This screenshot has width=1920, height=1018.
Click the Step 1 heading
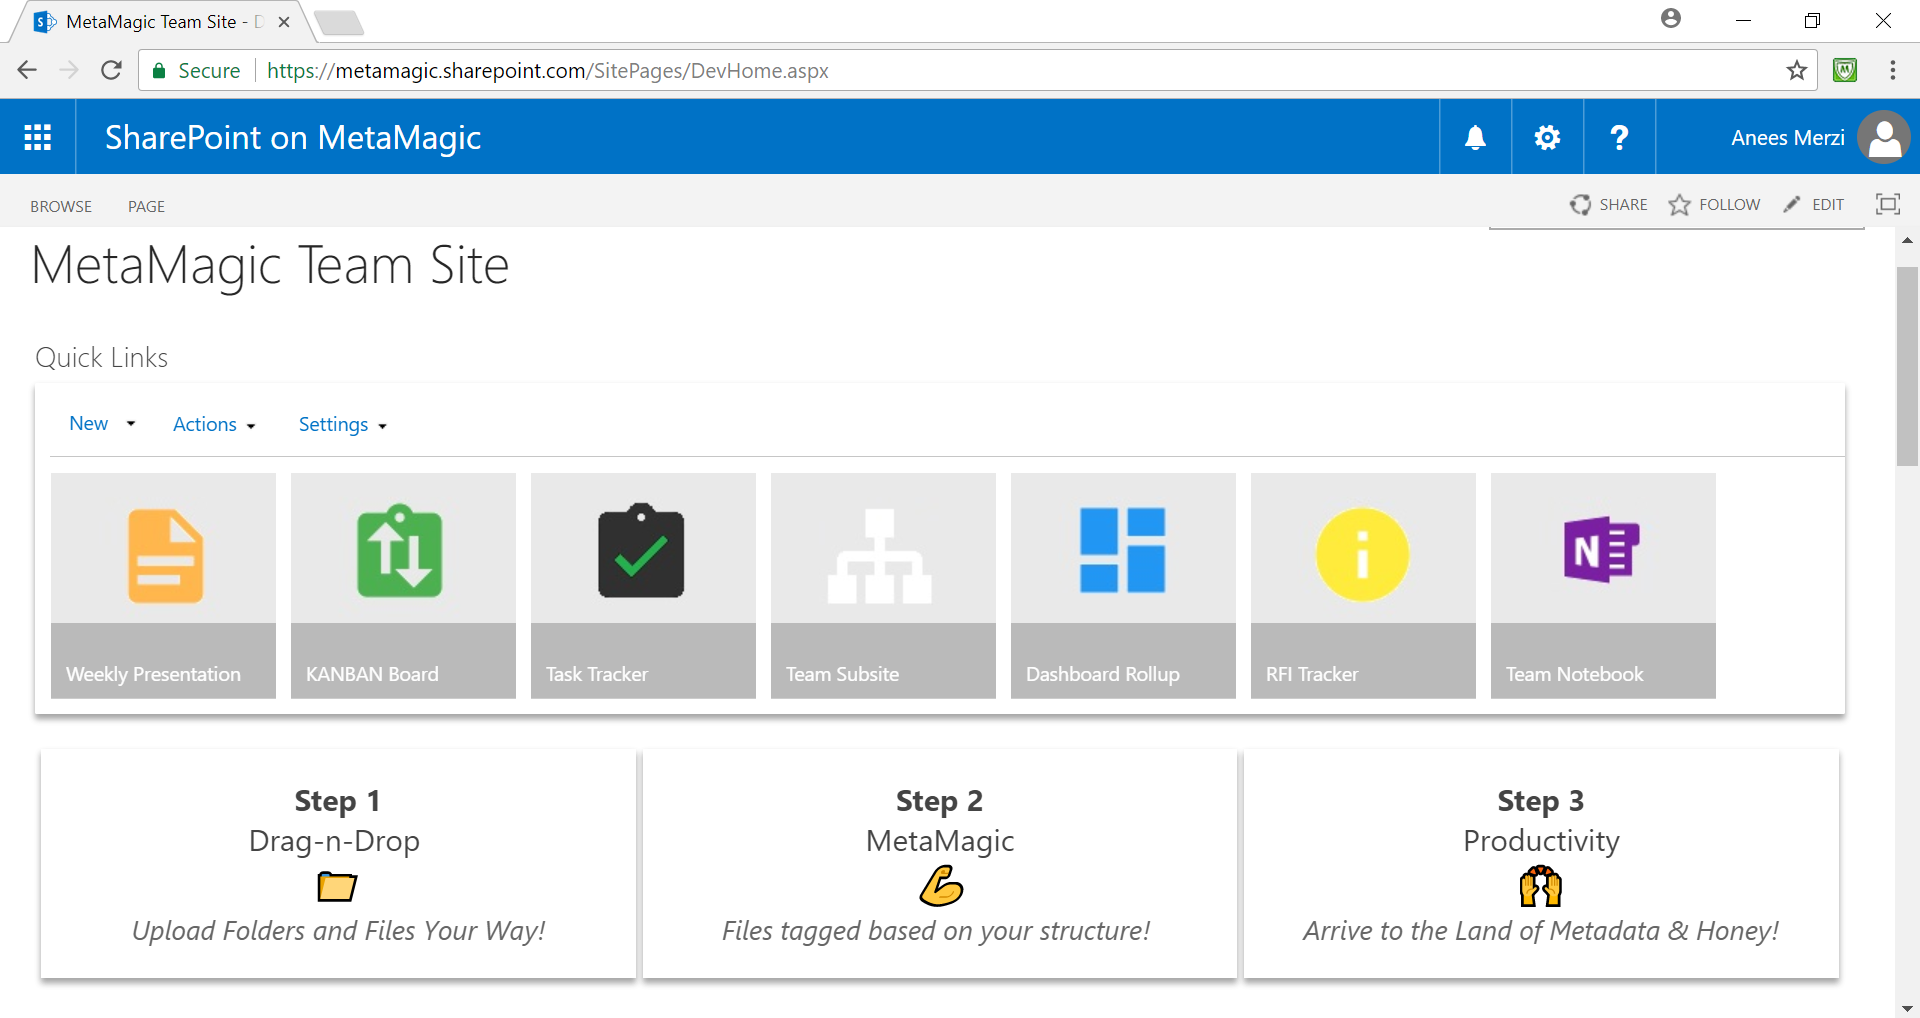point(337,801)
